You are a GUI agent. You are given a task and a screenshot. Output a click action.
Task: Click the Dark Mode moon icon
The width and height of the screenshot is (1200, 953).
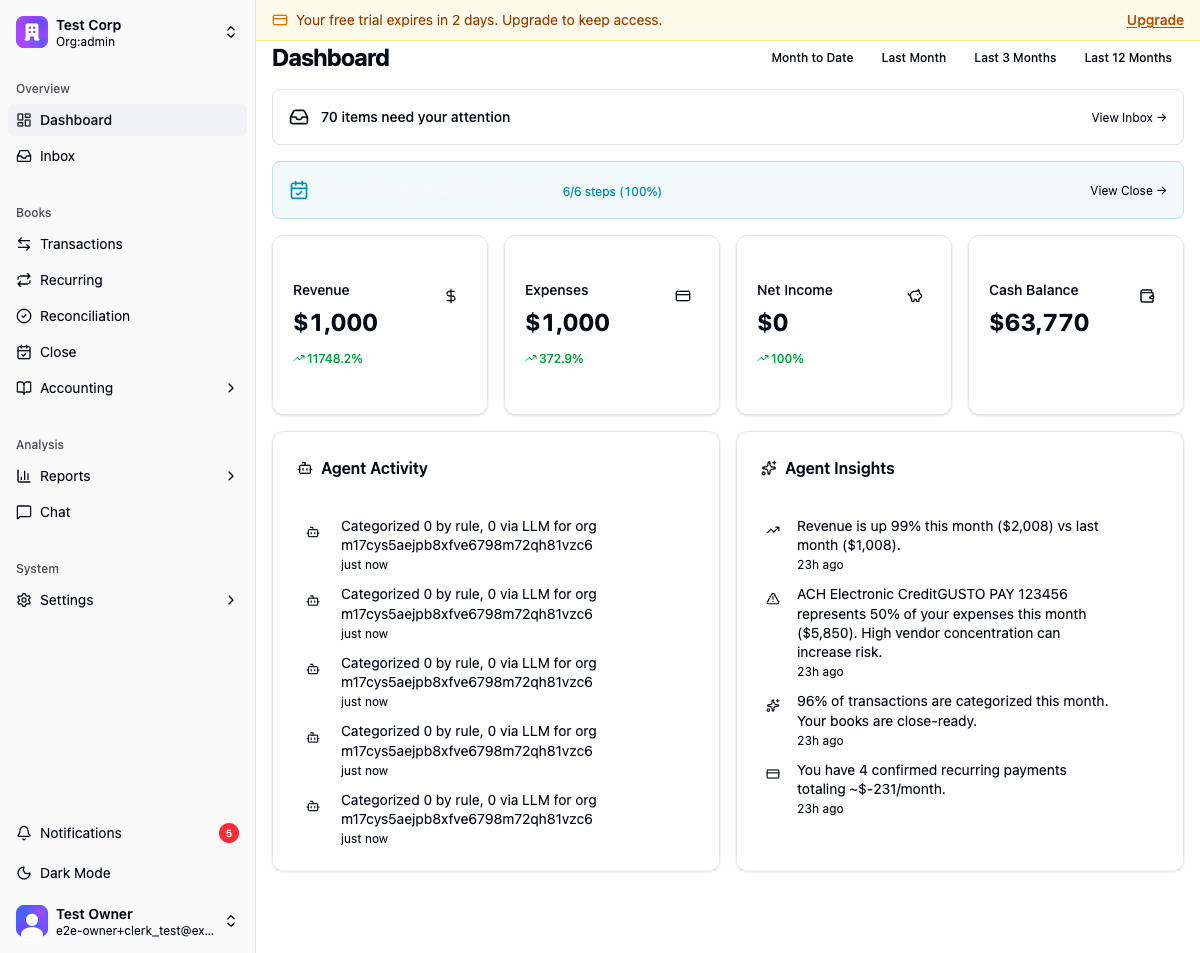tap(24, 873)
